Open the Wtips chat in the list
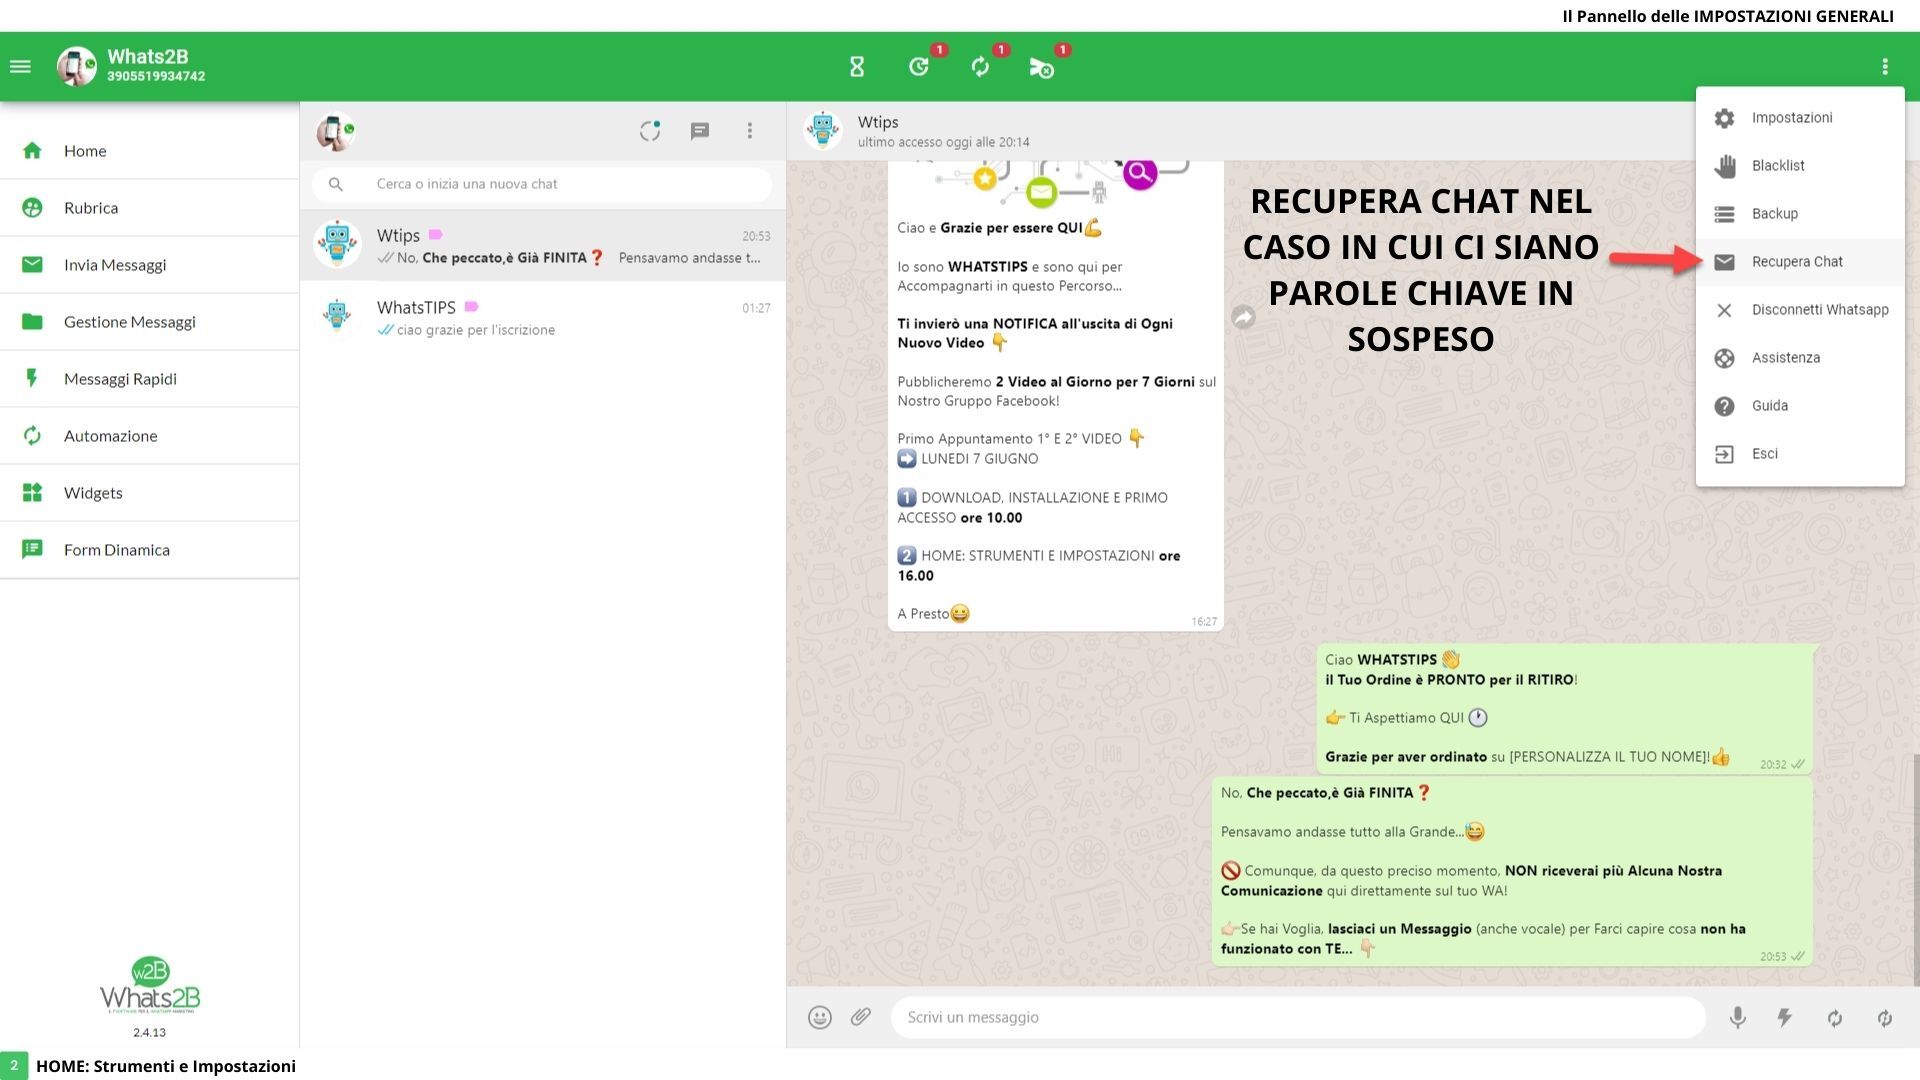 coord(543,246)
